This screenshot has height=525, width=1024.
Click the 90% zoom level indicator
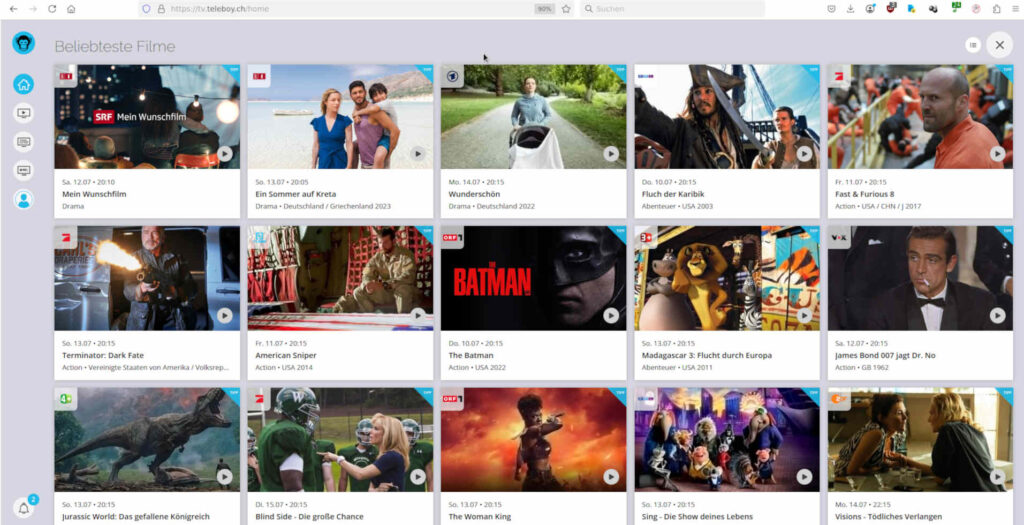[x=545, y=8]
